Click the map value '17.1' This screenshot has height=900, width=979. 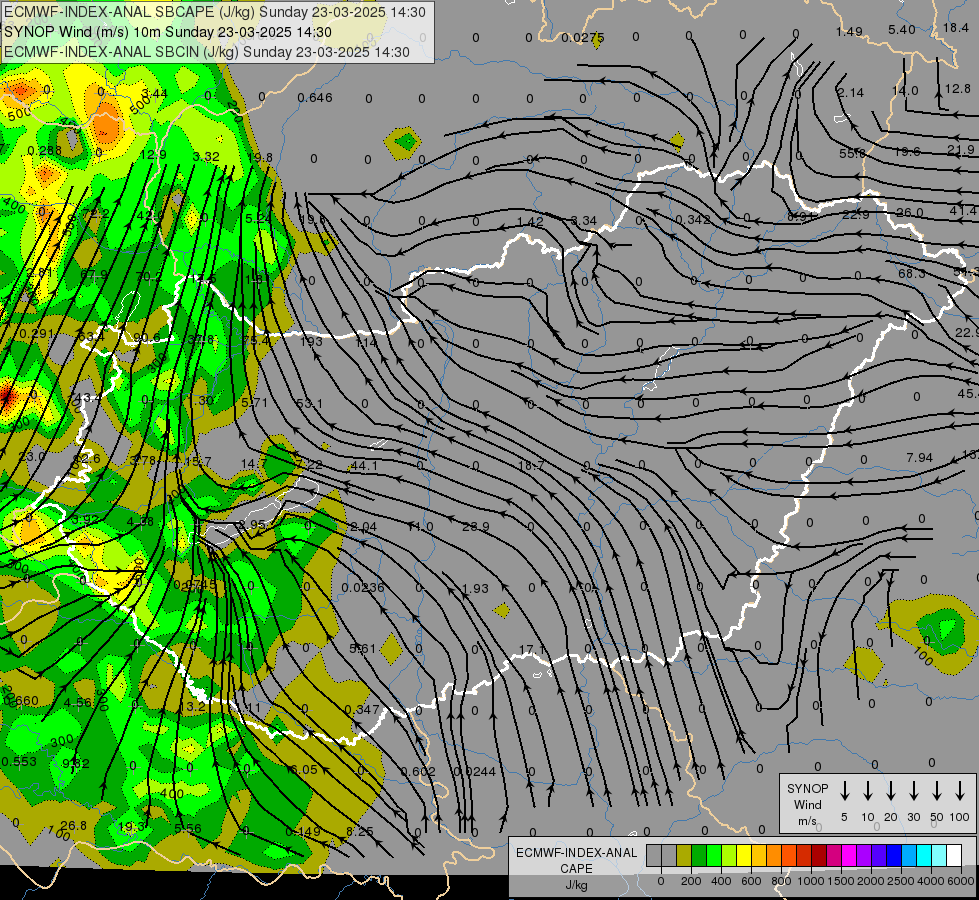point(531,650)
